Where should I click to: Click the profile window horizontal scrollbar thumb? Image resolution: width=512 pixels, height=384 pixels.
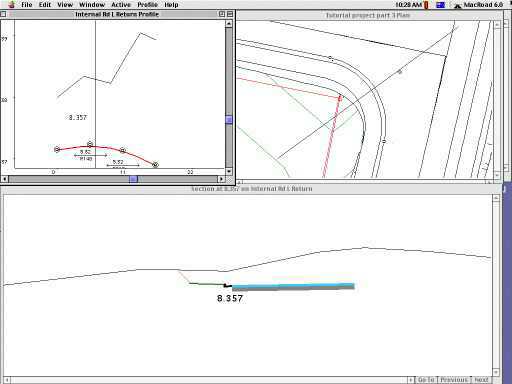133,179
